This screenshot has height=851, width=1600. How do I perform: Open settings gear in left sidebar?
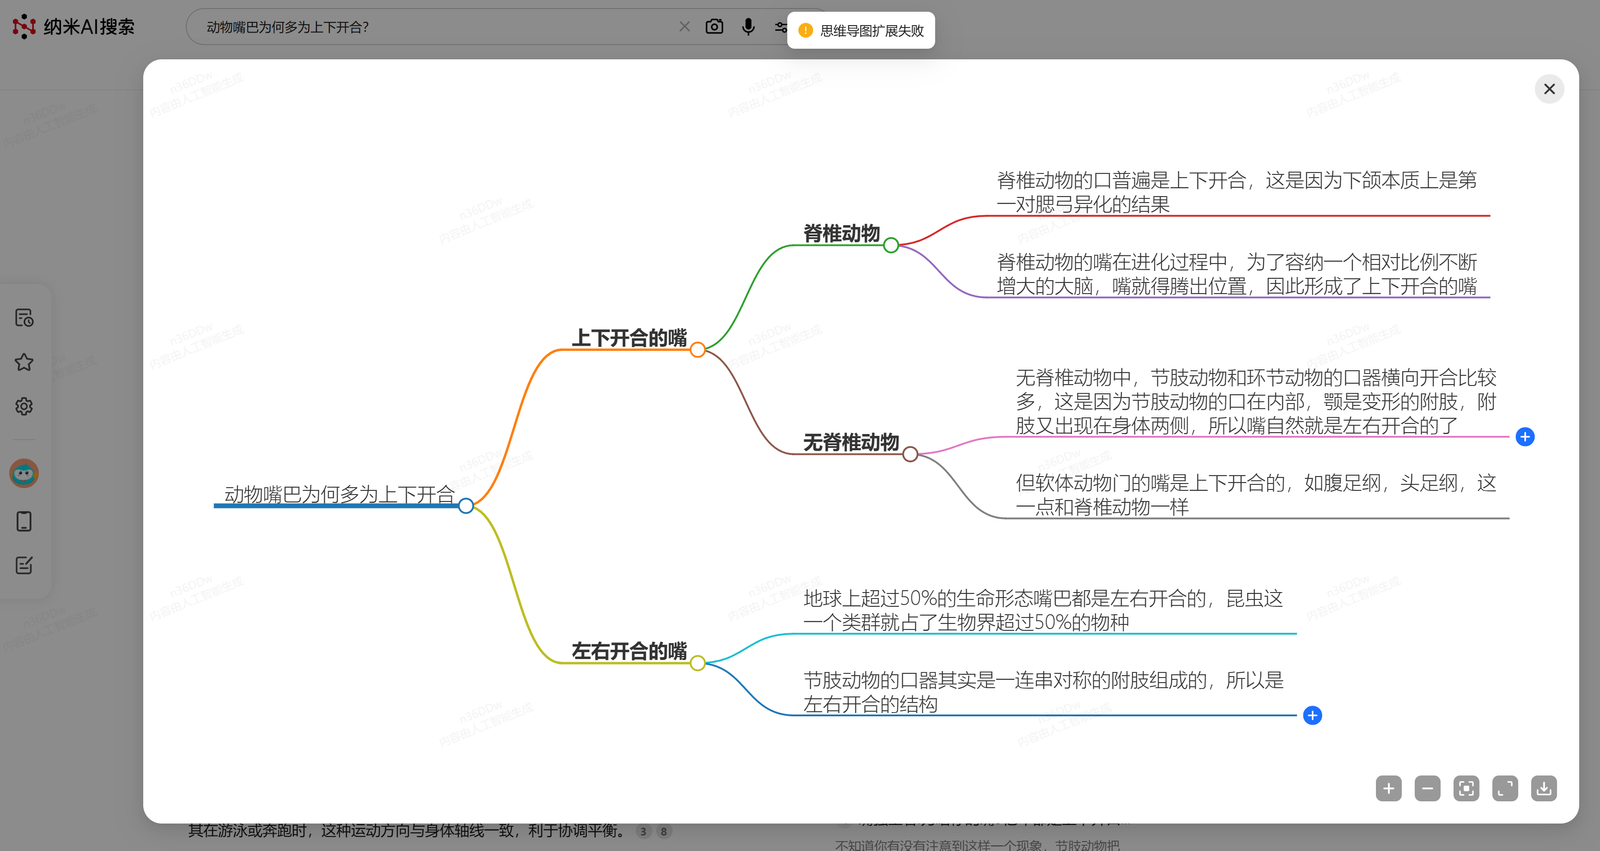pyautogui.click(x=24, y=407)
